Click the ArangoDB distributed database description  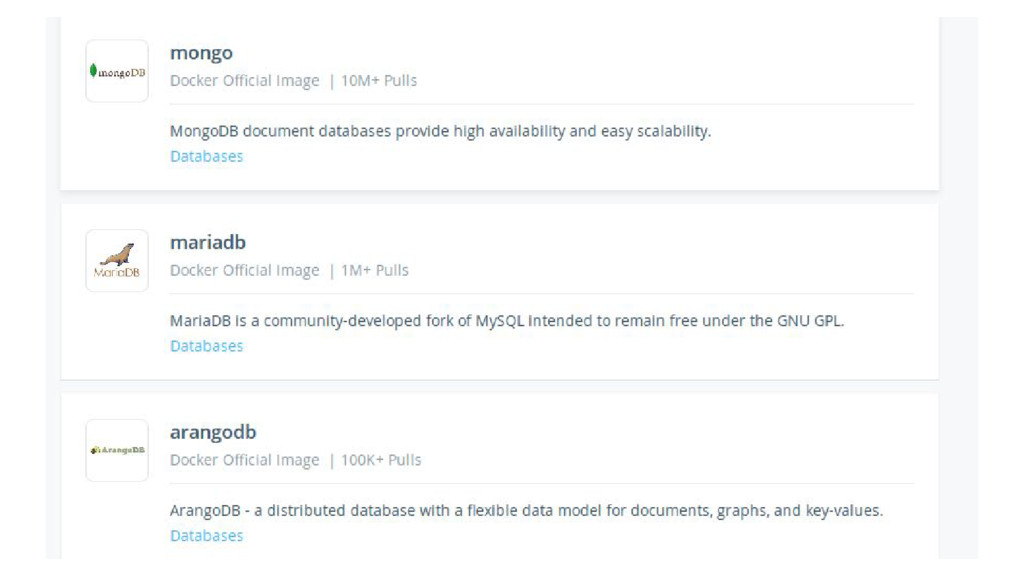526,511
